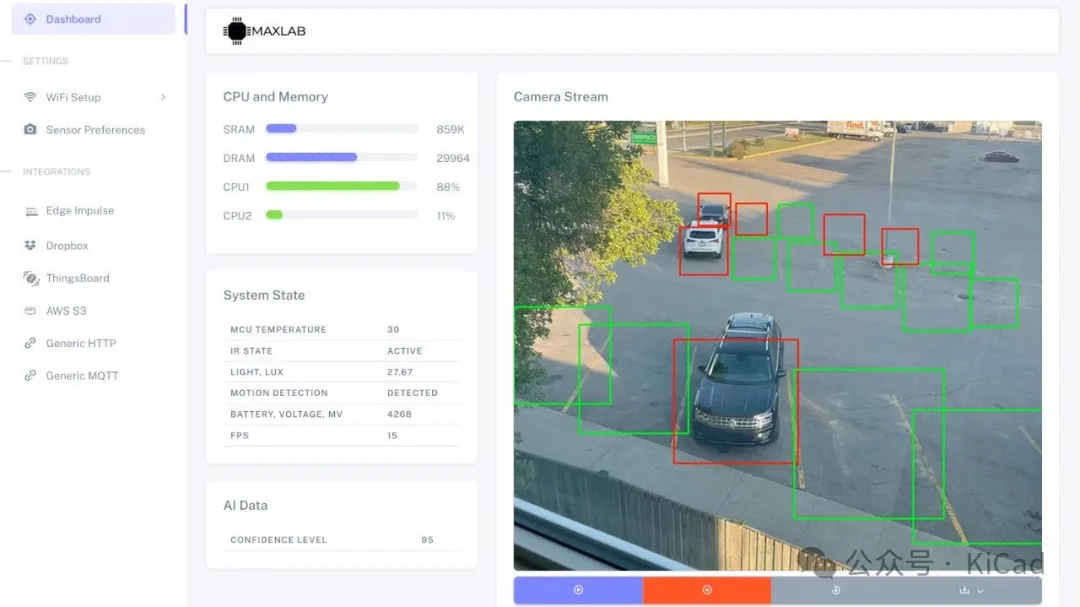The image size is (1080, 607).
Task: Click the DRAM usage bar
Action: tap(311, 158)
